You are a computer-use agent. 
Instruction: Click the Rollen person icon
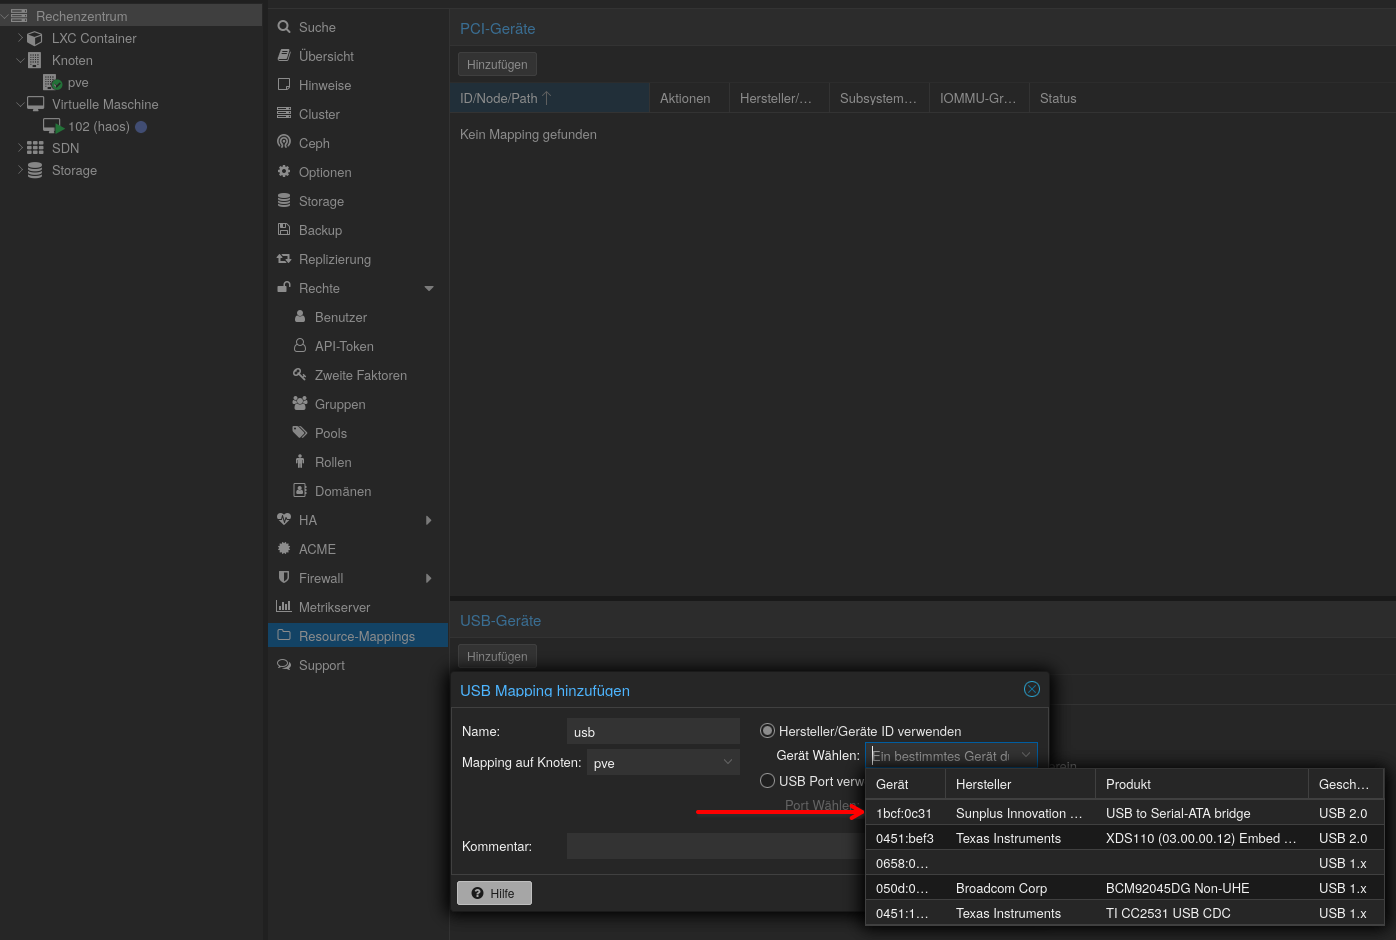pyautogui.click(x=300, y=462)
